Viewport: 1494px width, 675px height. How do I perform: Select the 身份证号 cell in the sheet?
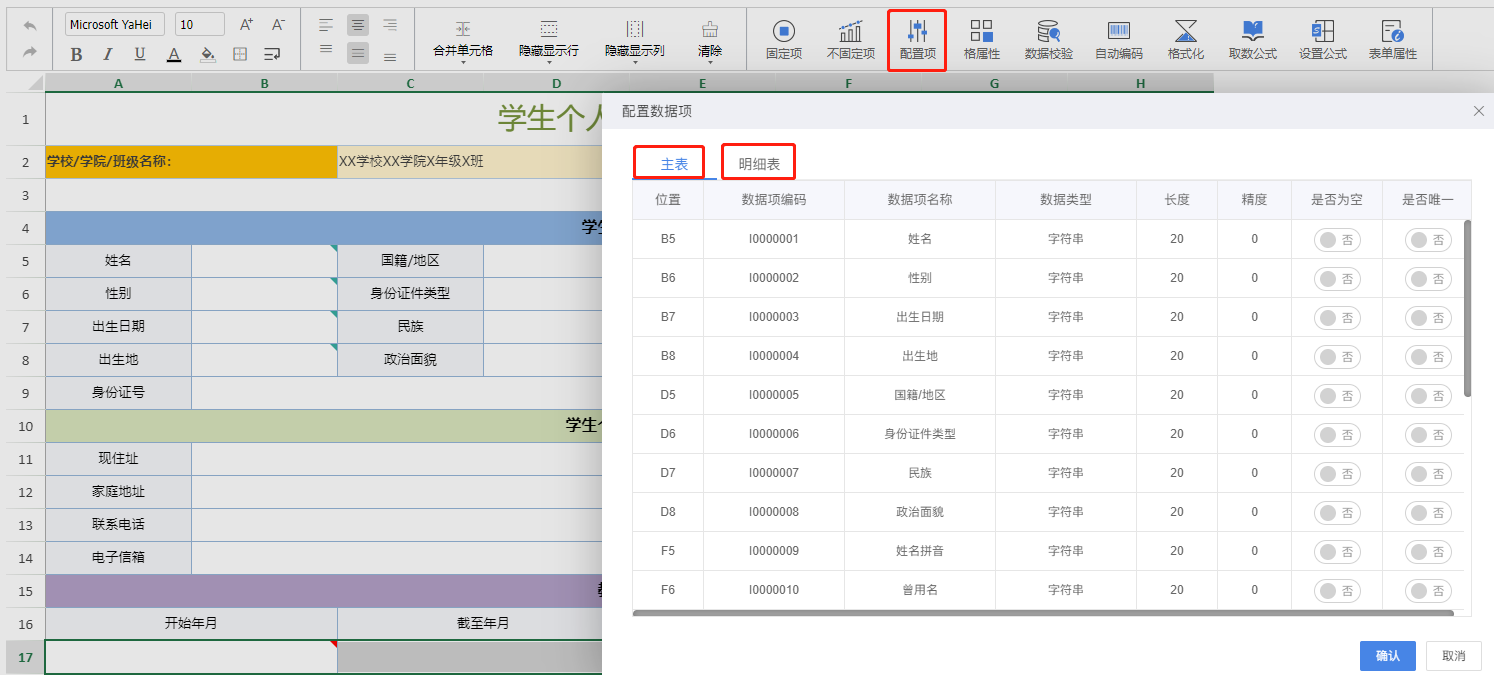pos(118,393)
